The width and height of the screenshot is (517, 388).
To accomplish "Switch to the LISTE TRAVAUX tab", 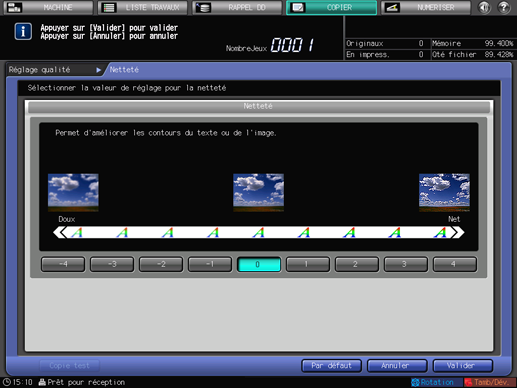I will tap(142, 7).
